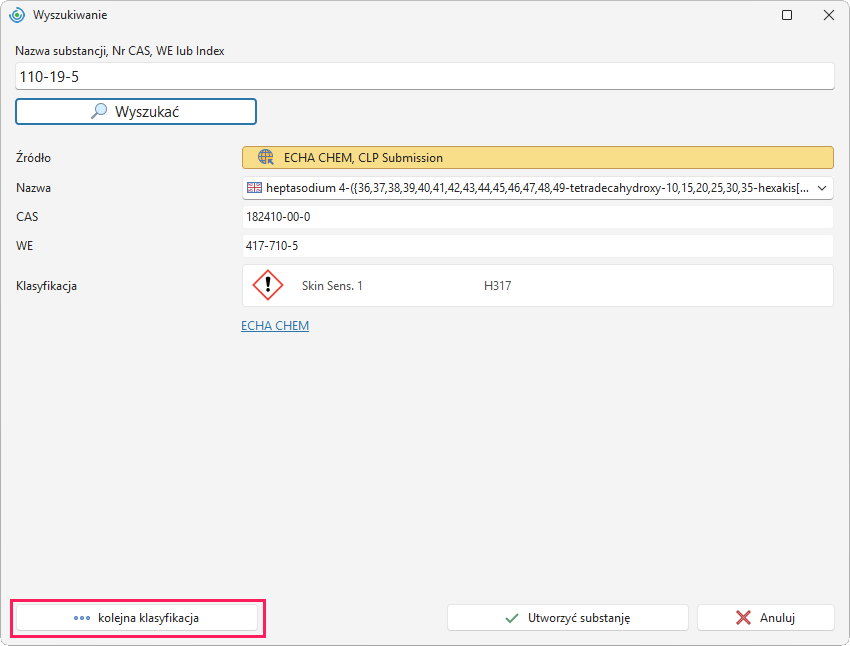Expand the Nazwa substance name dropdown

(822, 188)
